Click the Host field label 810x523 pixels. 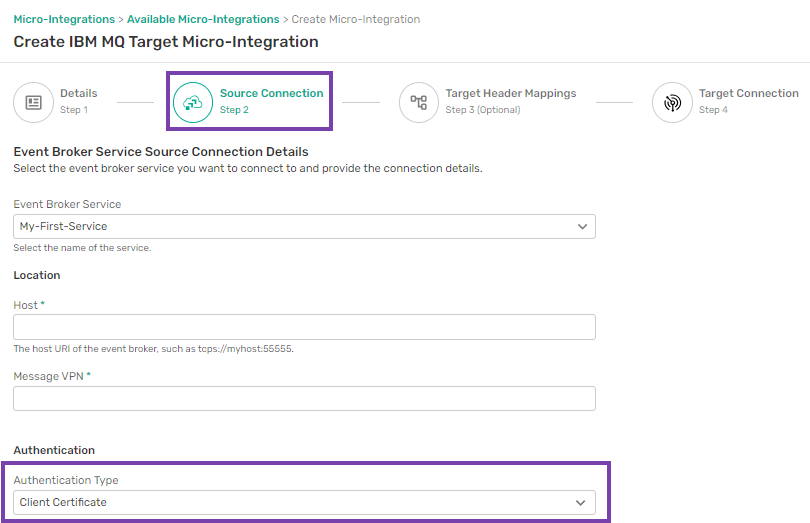[26, 305]
